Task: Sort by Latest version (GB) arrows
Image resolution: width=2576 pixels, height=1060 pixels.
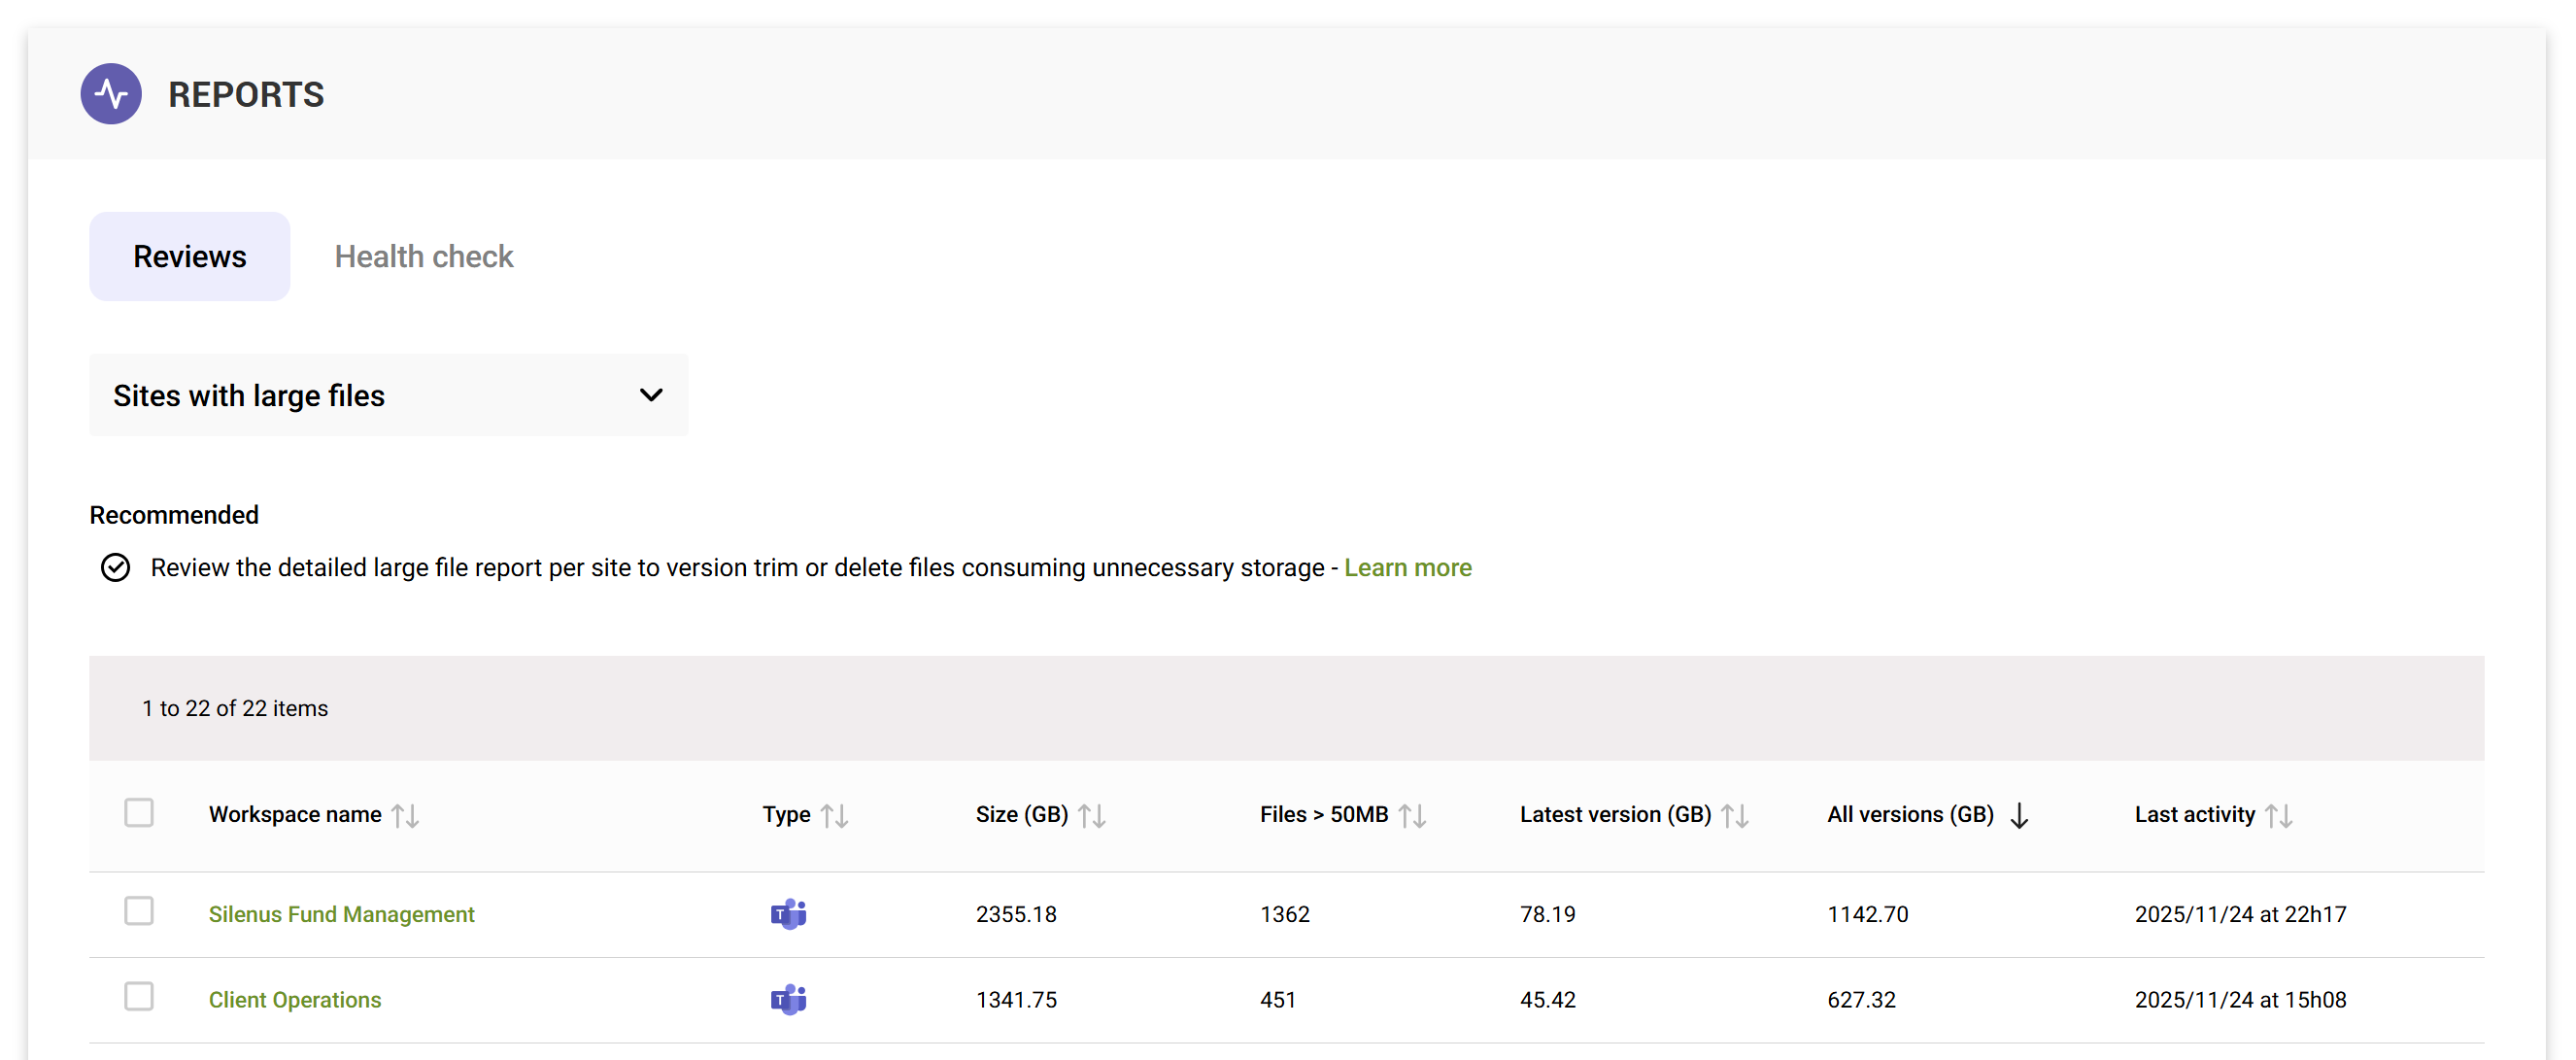Action: tap(1735, 815)
